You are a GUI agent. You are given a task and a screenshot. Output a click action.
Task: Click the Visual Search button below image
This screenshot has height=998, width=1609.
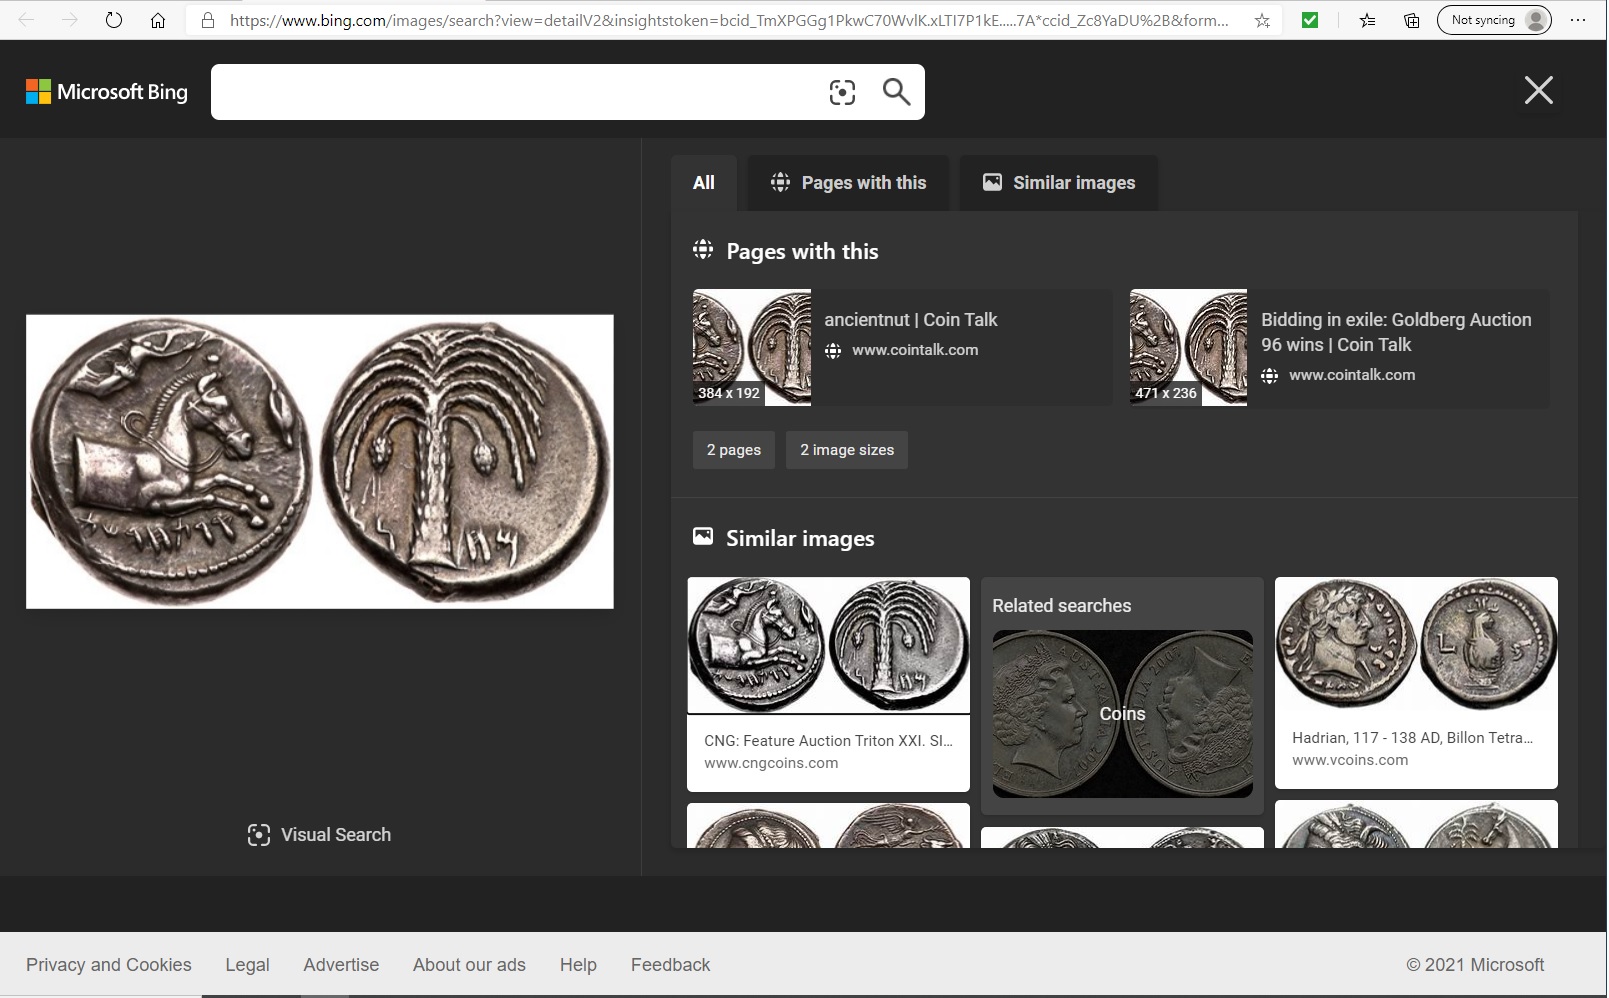(x=319, y=835)
